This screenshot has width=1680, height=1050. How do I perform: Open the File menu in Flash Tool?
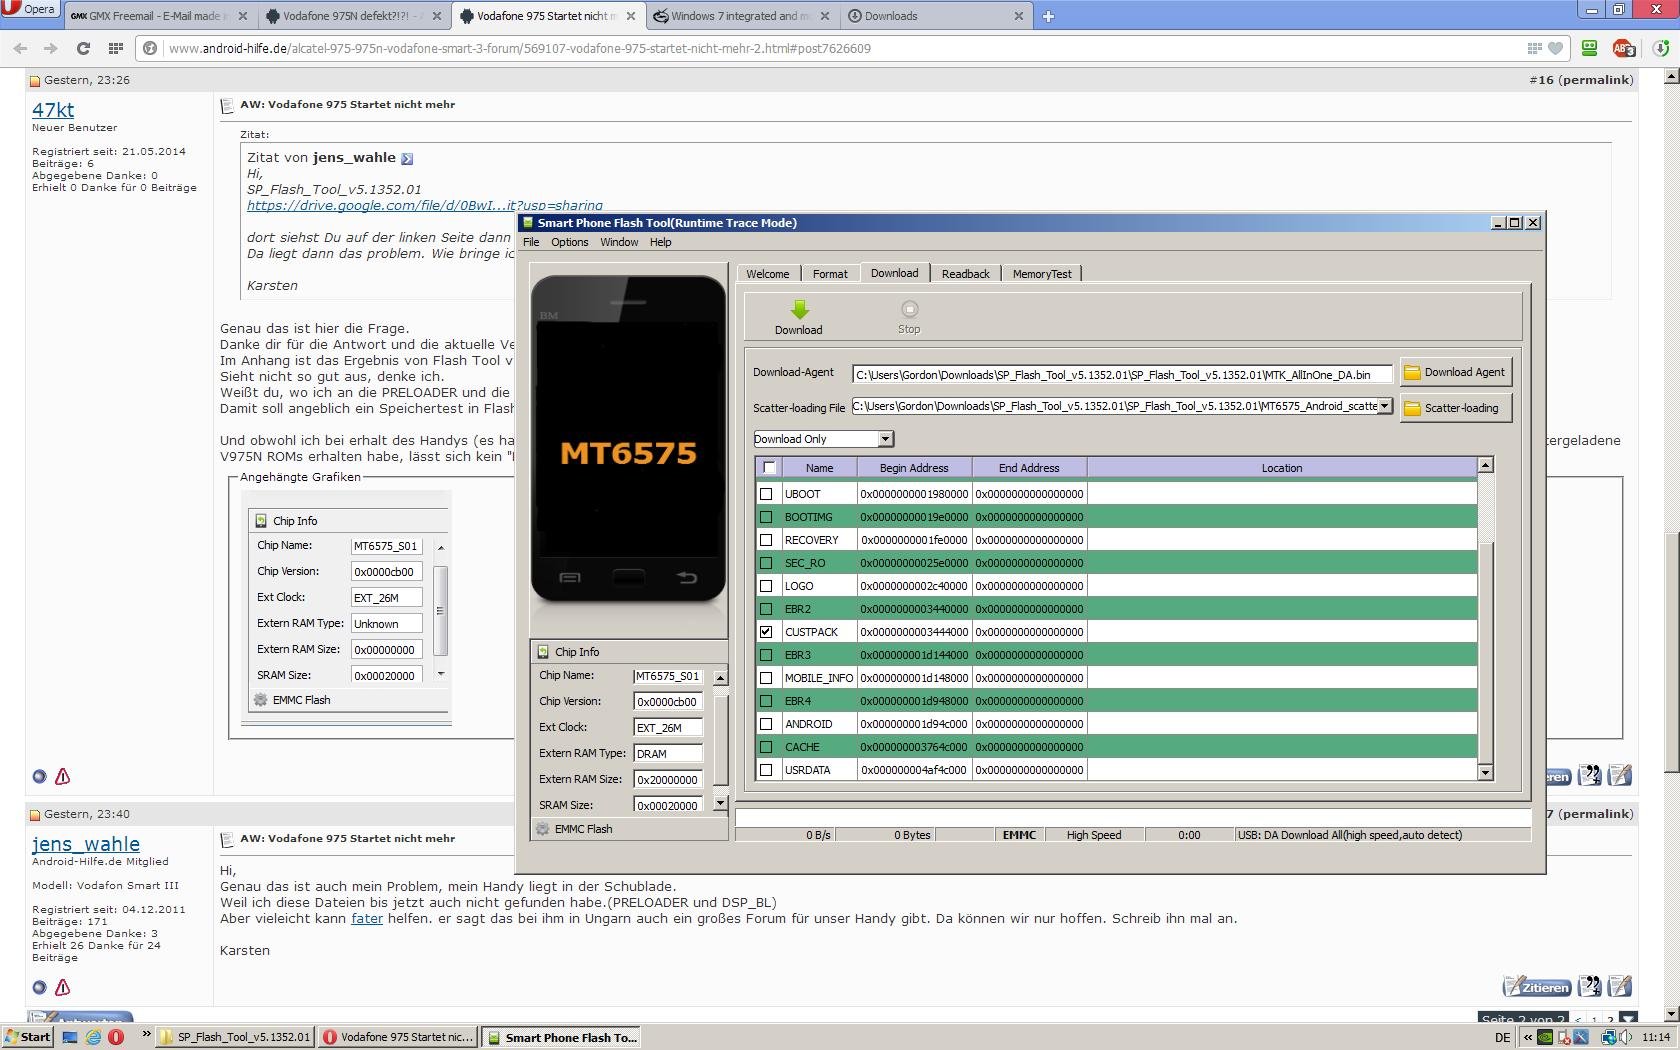click(x=531, y=242)
